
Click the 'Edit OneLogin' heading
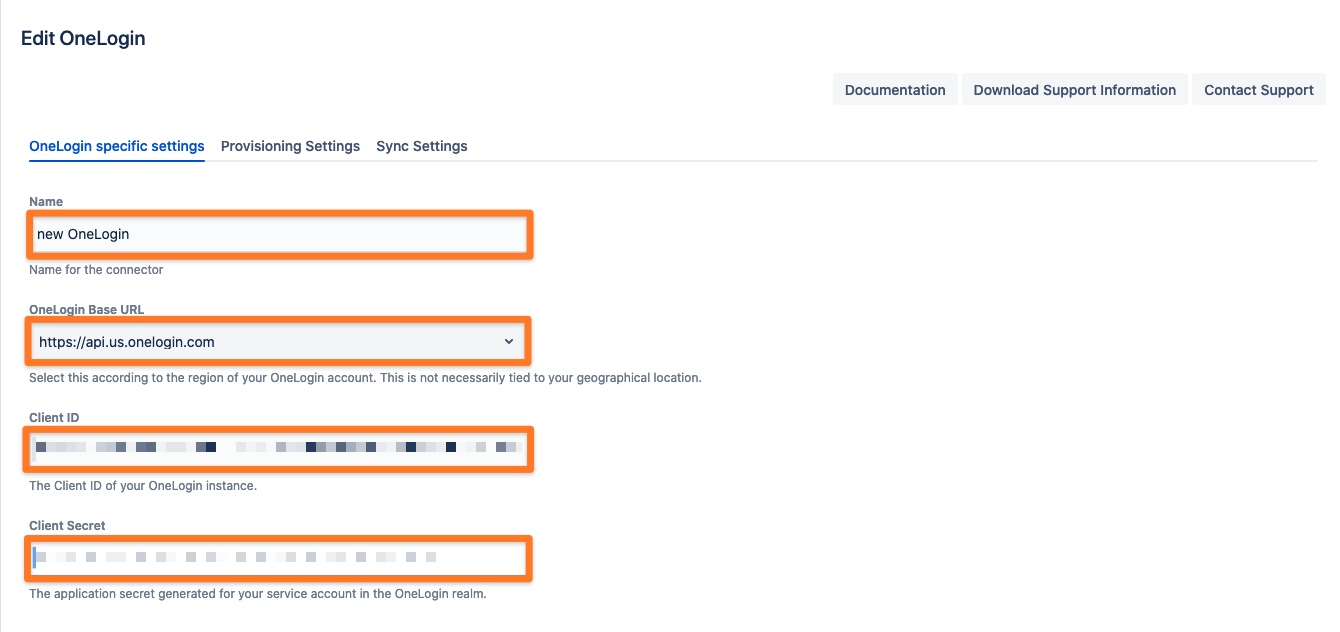tap(83, 39)
